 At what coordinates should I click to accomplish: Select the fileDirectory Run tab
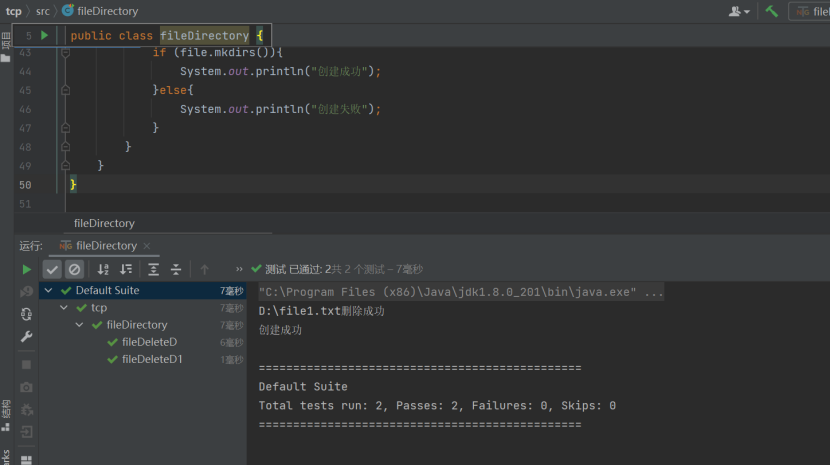tap(105, 245)
